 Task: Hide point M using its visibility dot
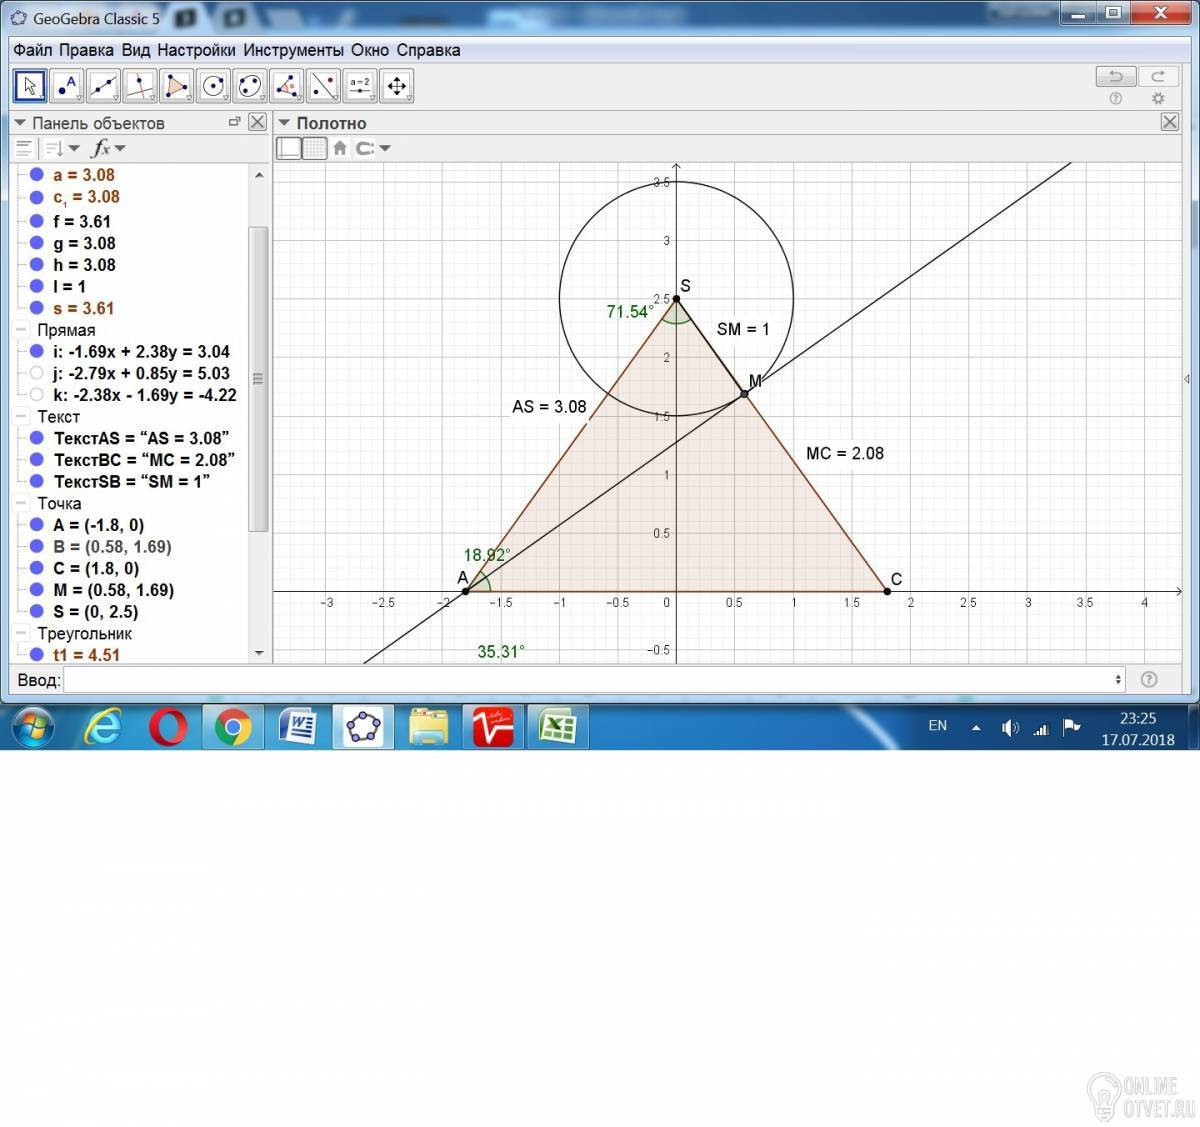pos(37,590)
